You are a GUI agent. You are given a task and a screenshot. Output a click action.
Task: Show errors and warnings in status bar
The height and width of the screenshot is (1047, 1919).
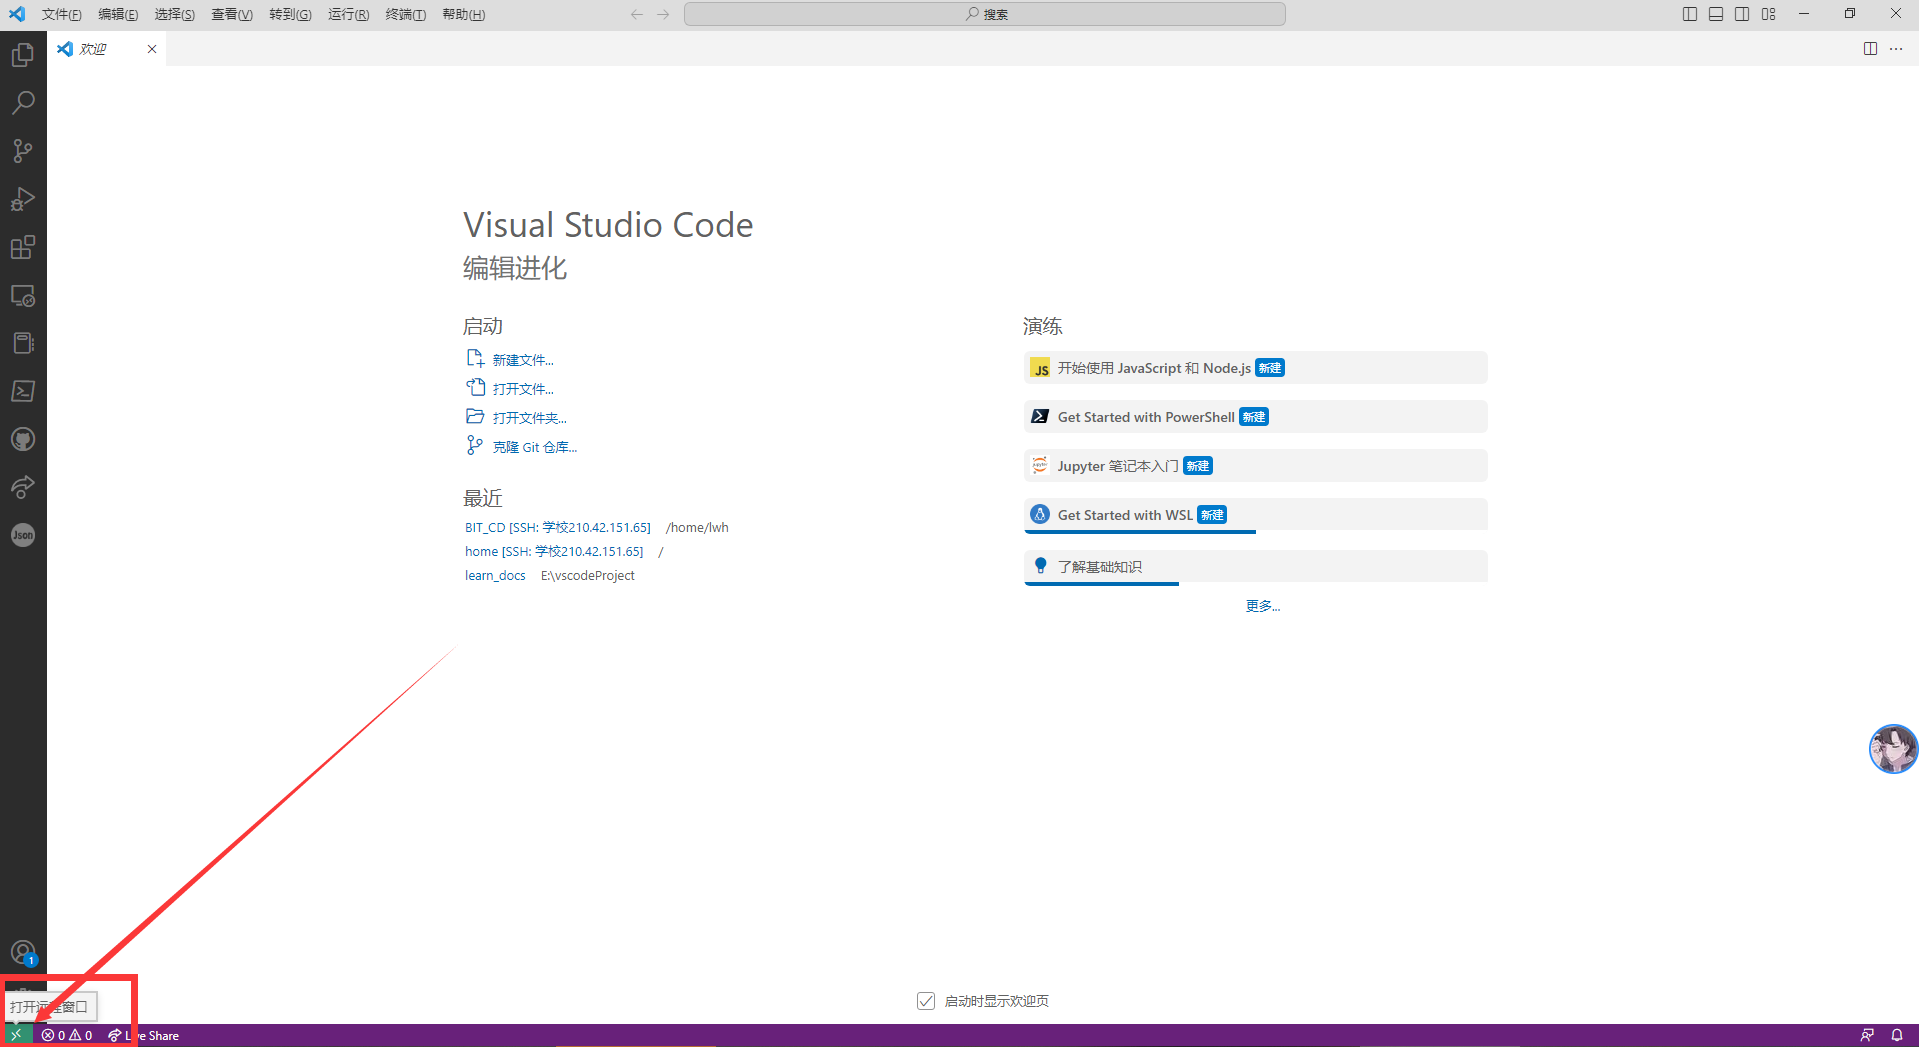click(67, 1035)
